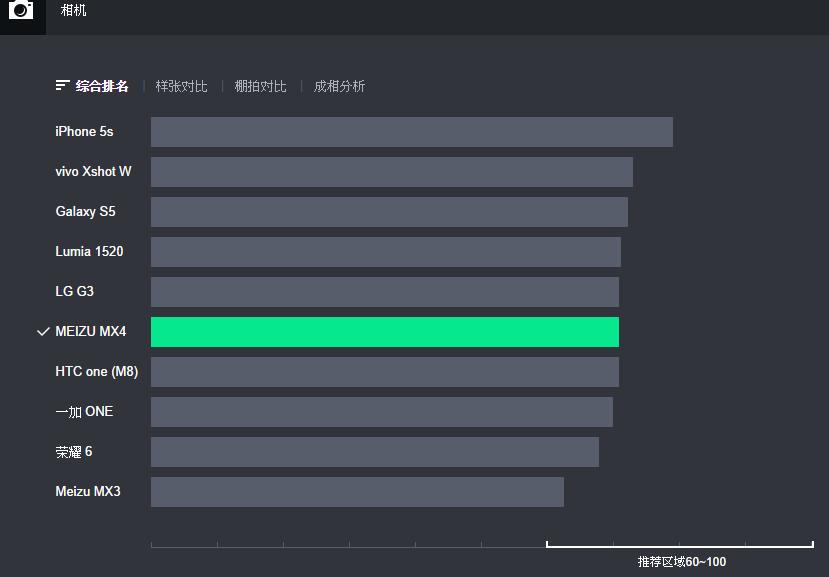
Task: Click the Lumia 1520 score bar
Action: pos(386,252)
